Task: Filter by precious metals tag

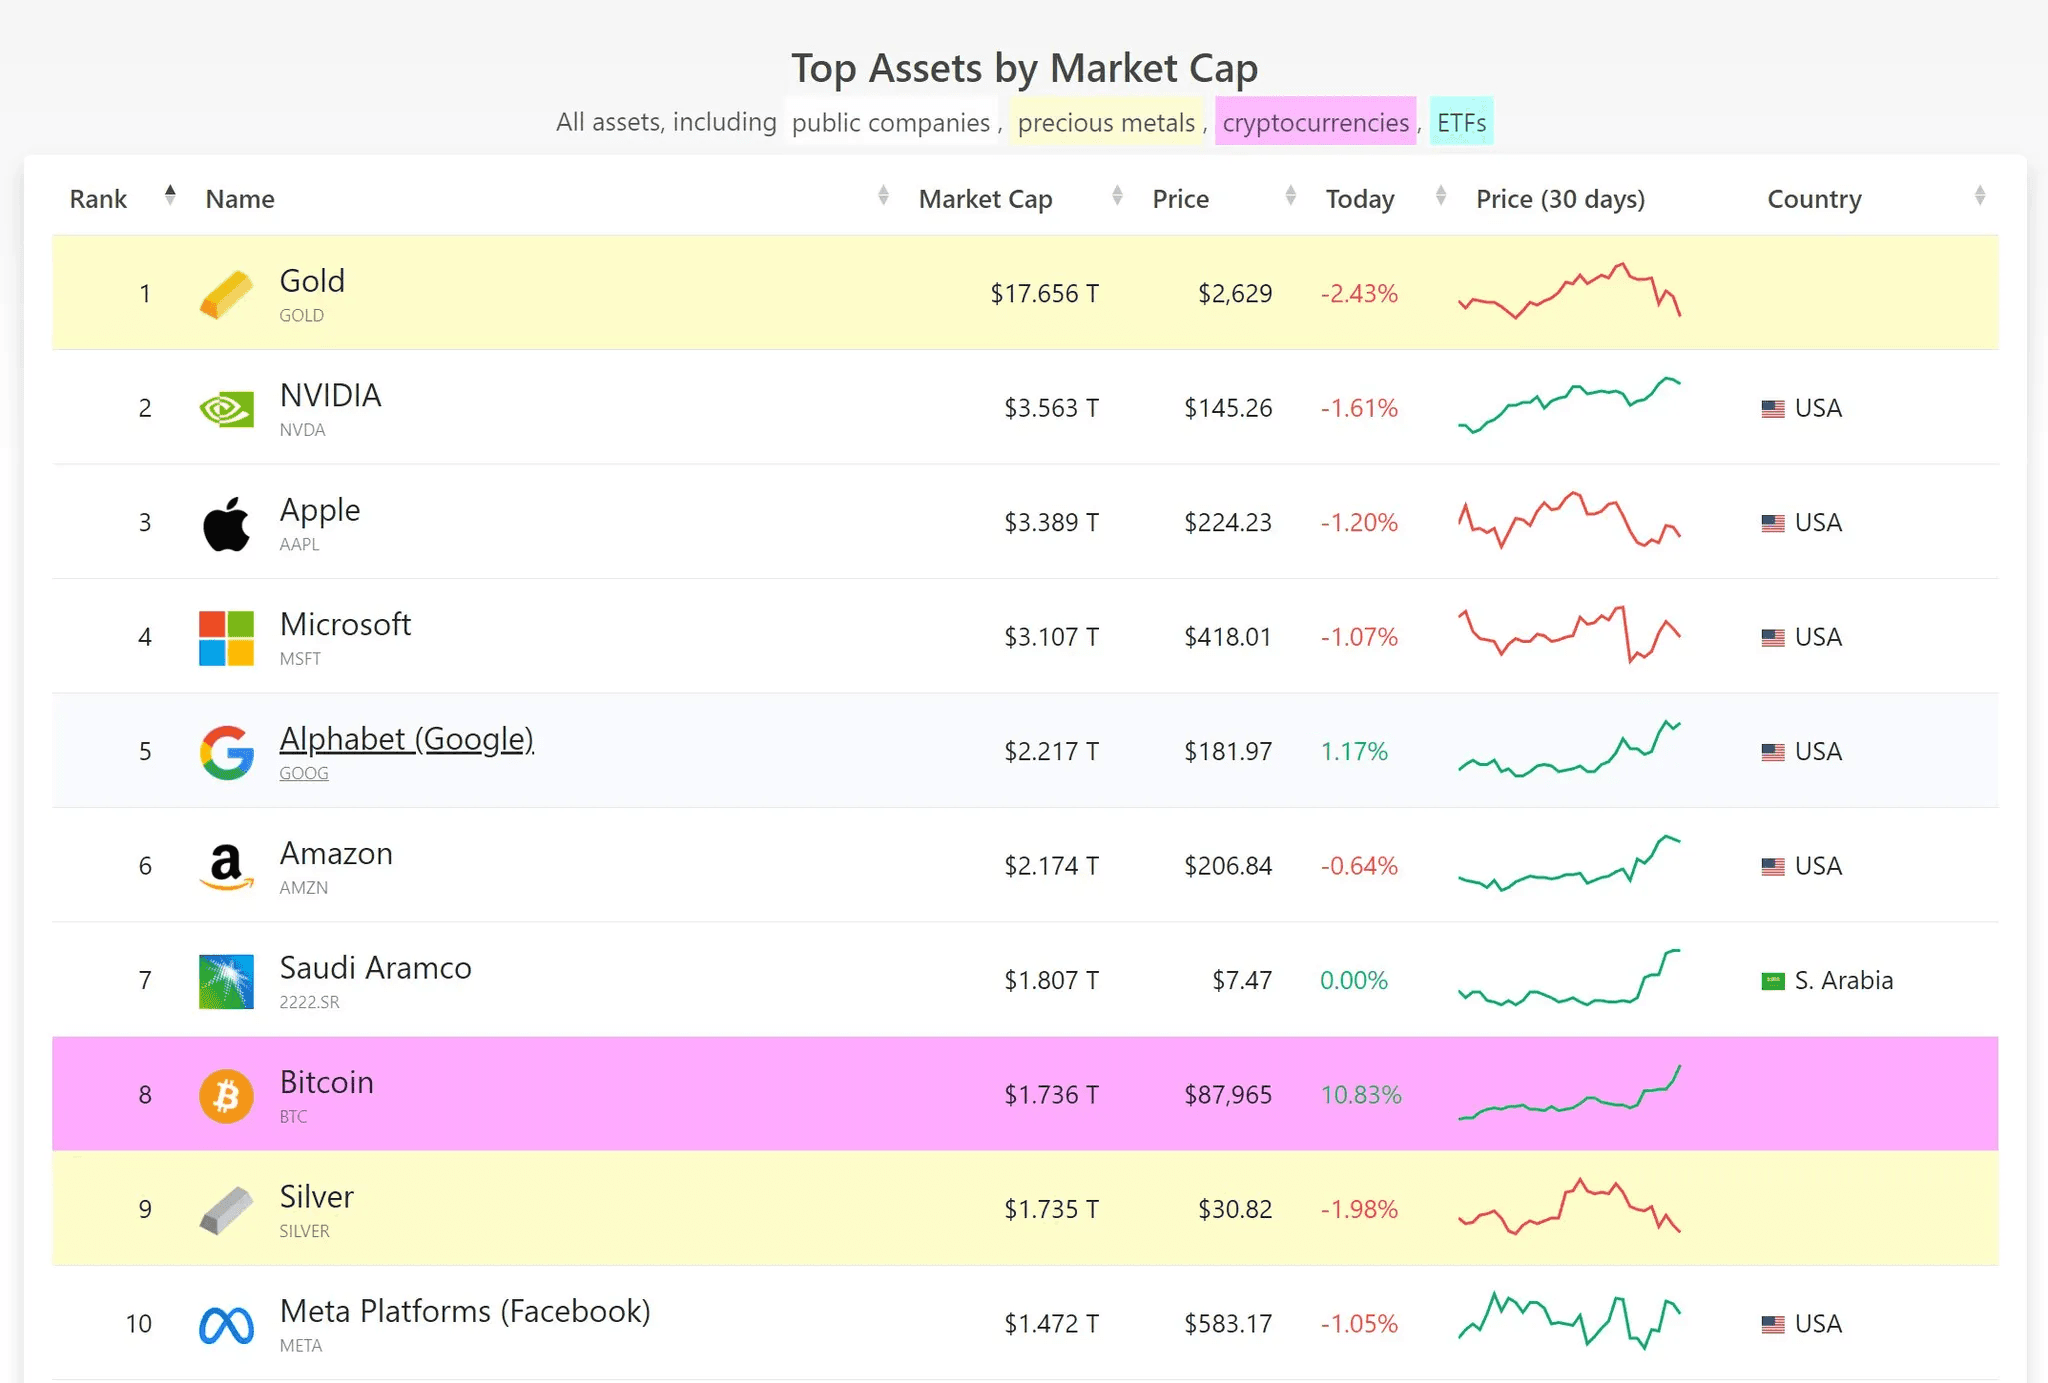Action: (x=1106, y=122)
